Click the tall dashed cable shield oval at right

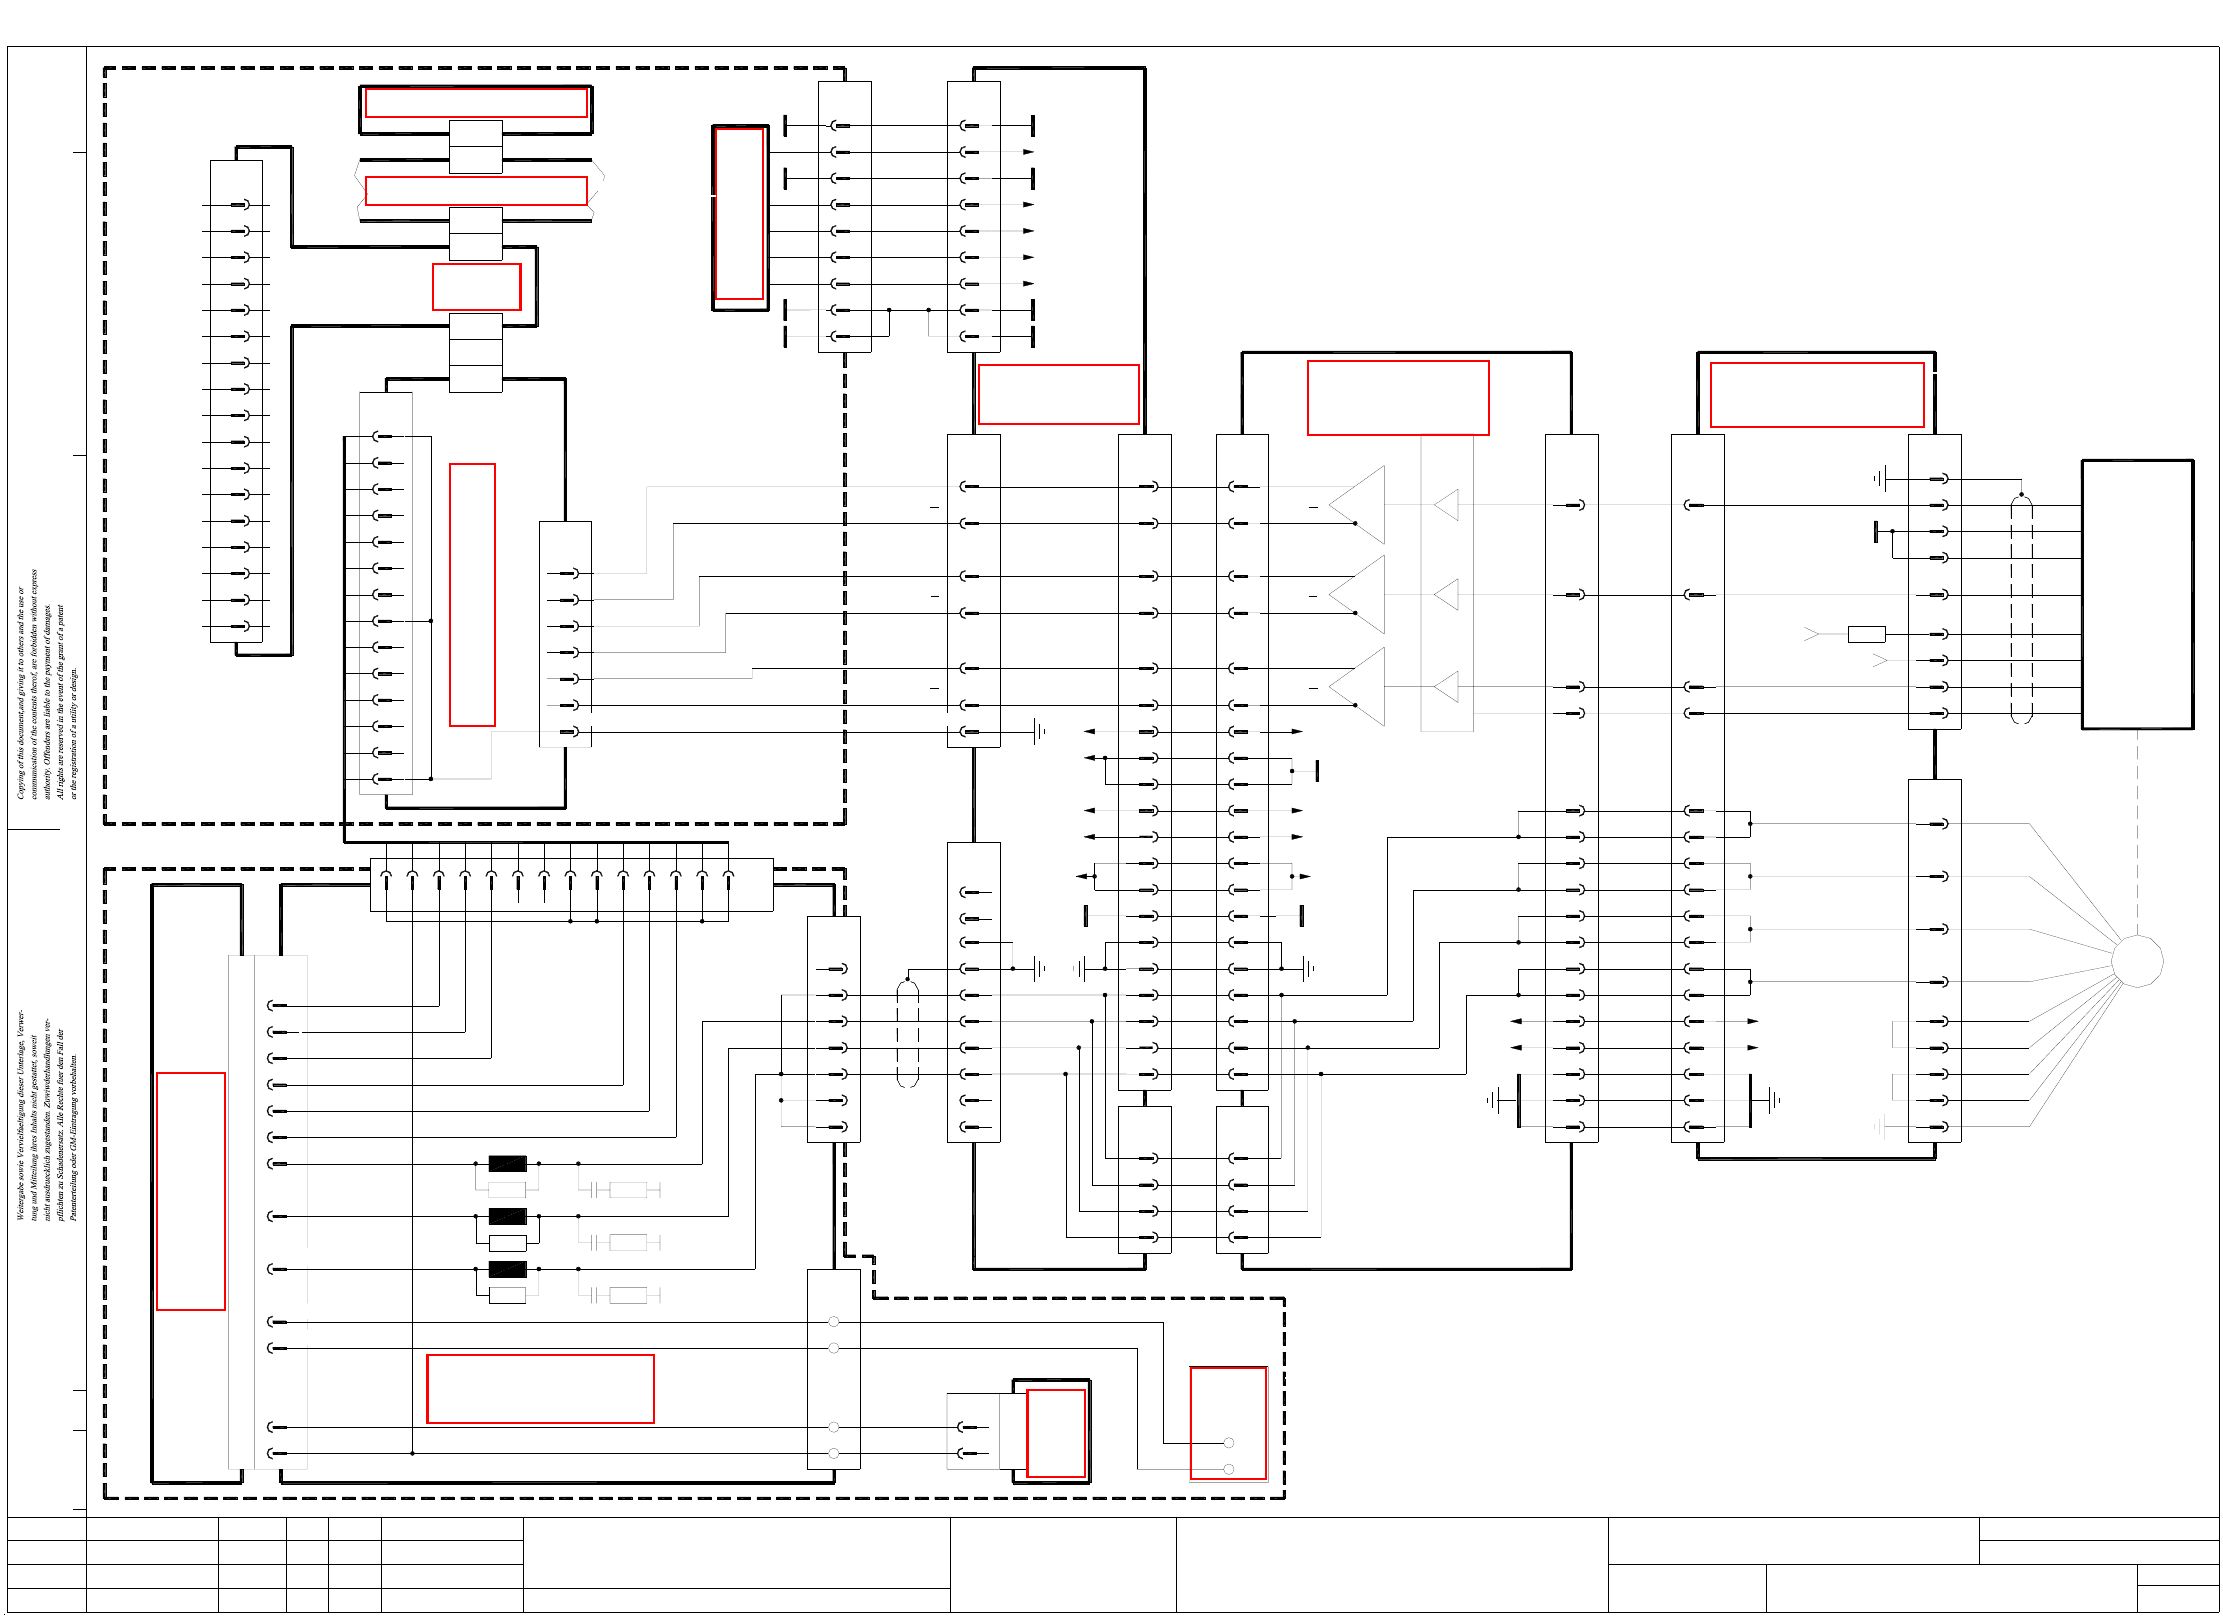[2021, 610]
